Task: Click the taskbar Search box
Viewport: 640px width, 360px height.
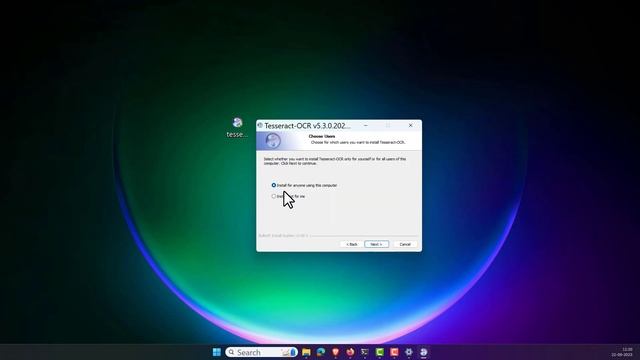Action: pos(261,352)
